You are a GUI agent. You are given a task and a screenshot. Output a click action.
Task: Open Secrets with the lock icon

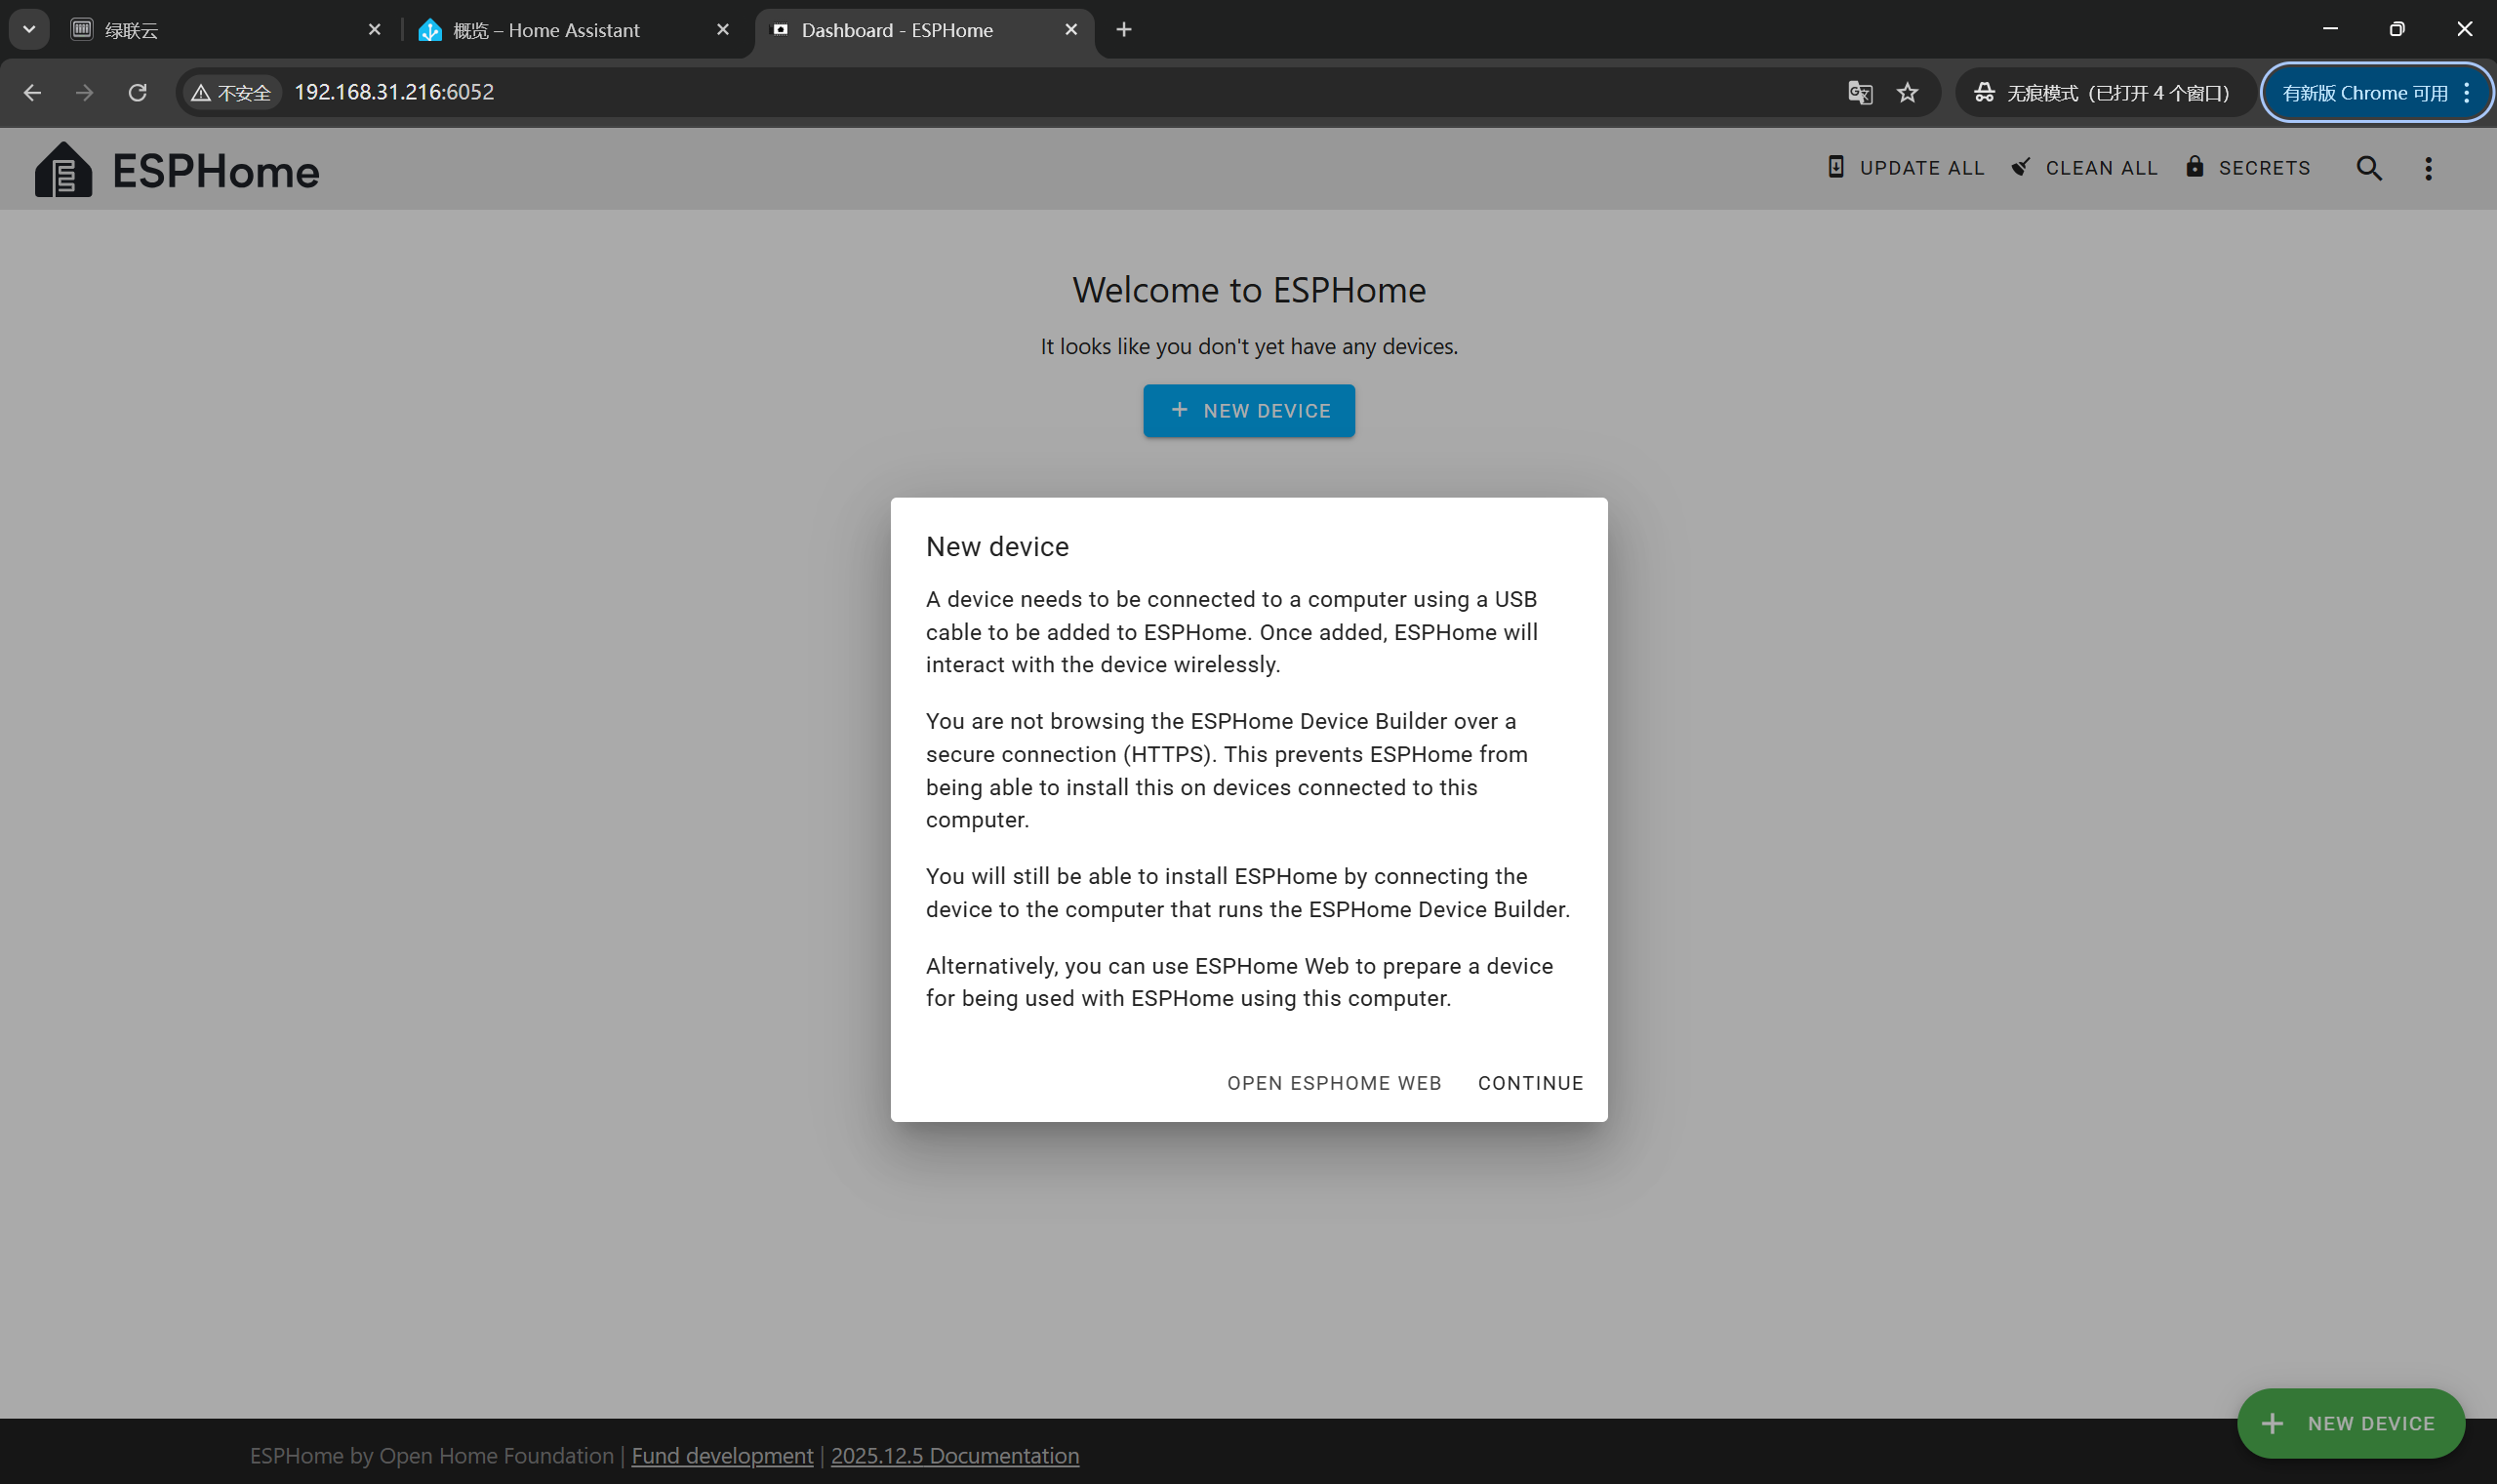(2248, 168)
